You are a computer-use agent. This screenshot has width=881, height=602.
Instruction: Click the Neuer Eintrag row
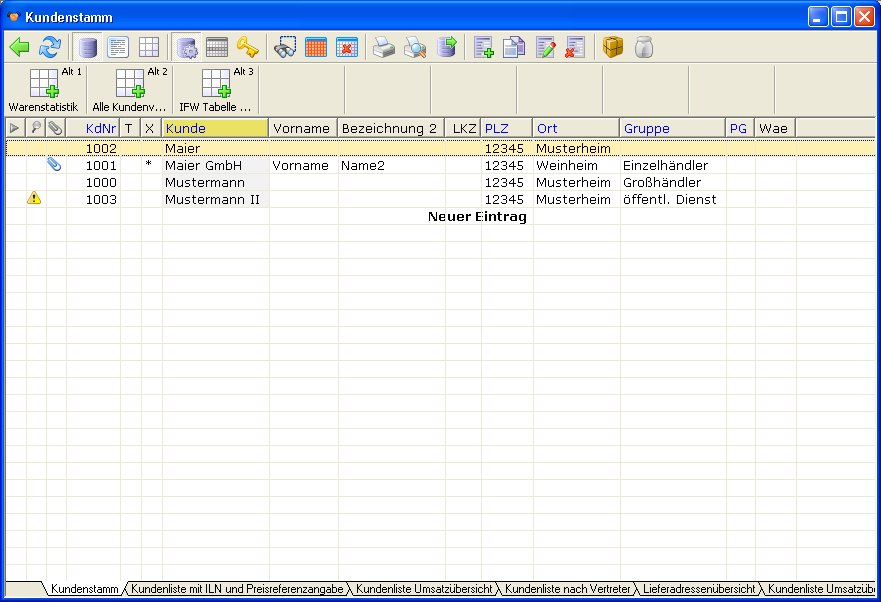point(476,217)
